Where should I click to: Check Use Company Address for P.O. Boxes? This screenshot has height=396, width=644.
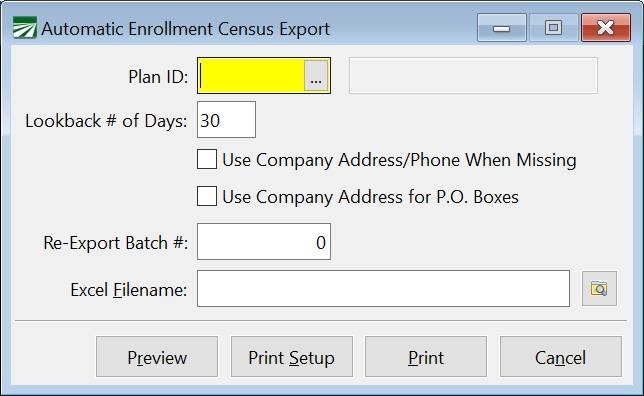(x=207, y=196)
